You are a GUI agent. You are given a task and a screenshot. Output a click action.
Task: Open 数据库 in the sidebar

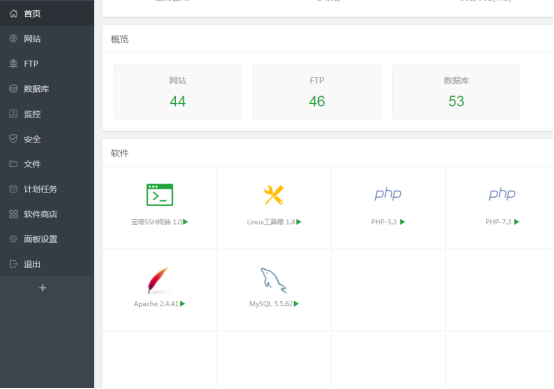[47, 89]
